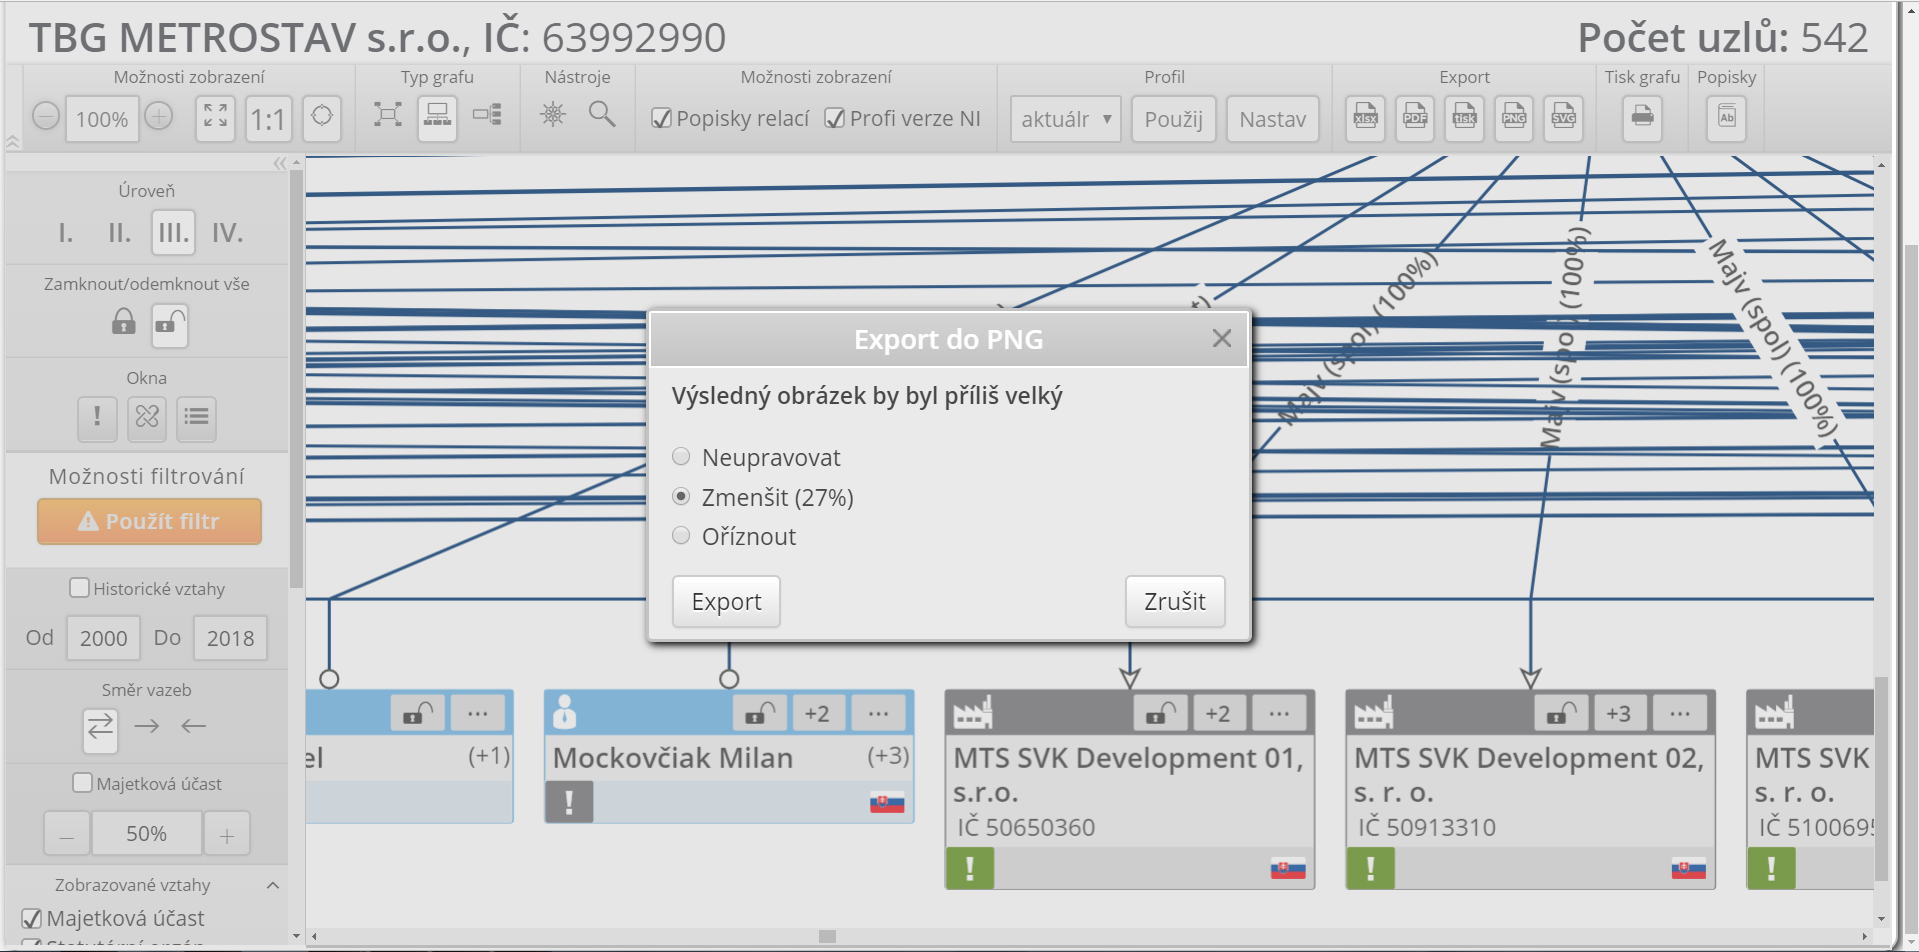
Task: Toggle fullscreen graph view icon
Action: [215, 118]
